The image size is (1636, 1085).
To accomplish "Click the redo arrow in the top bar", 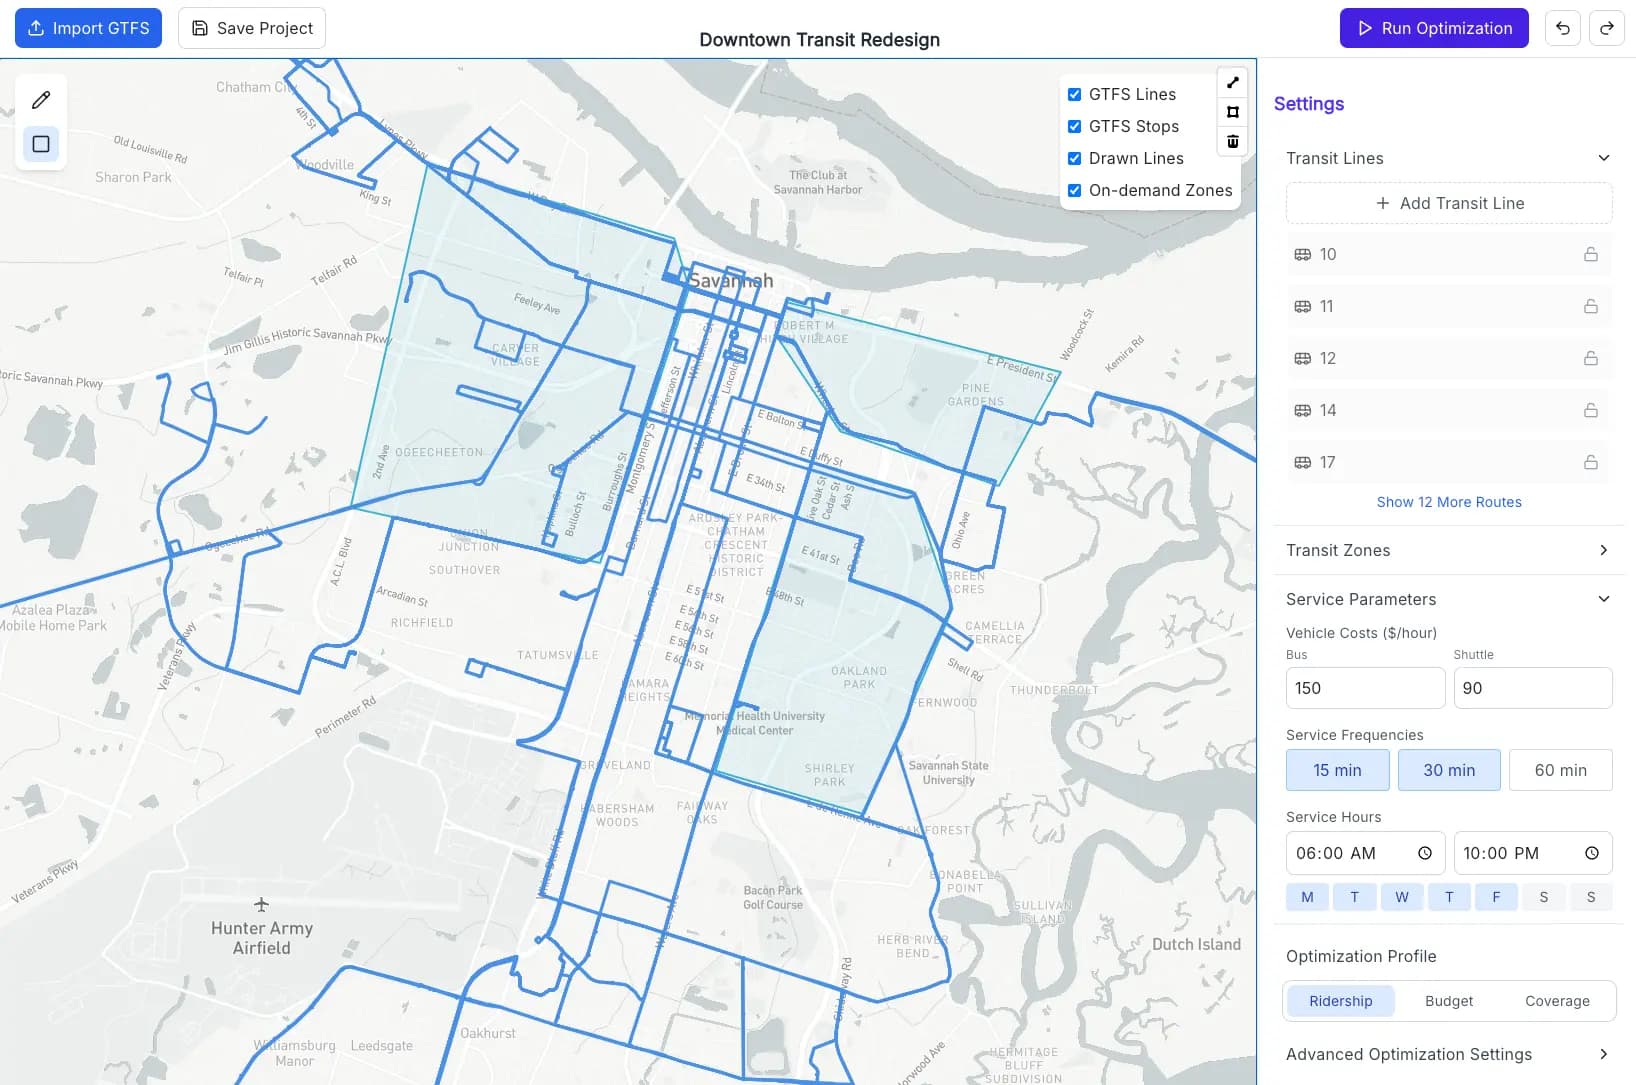I will click(1606, 28).
